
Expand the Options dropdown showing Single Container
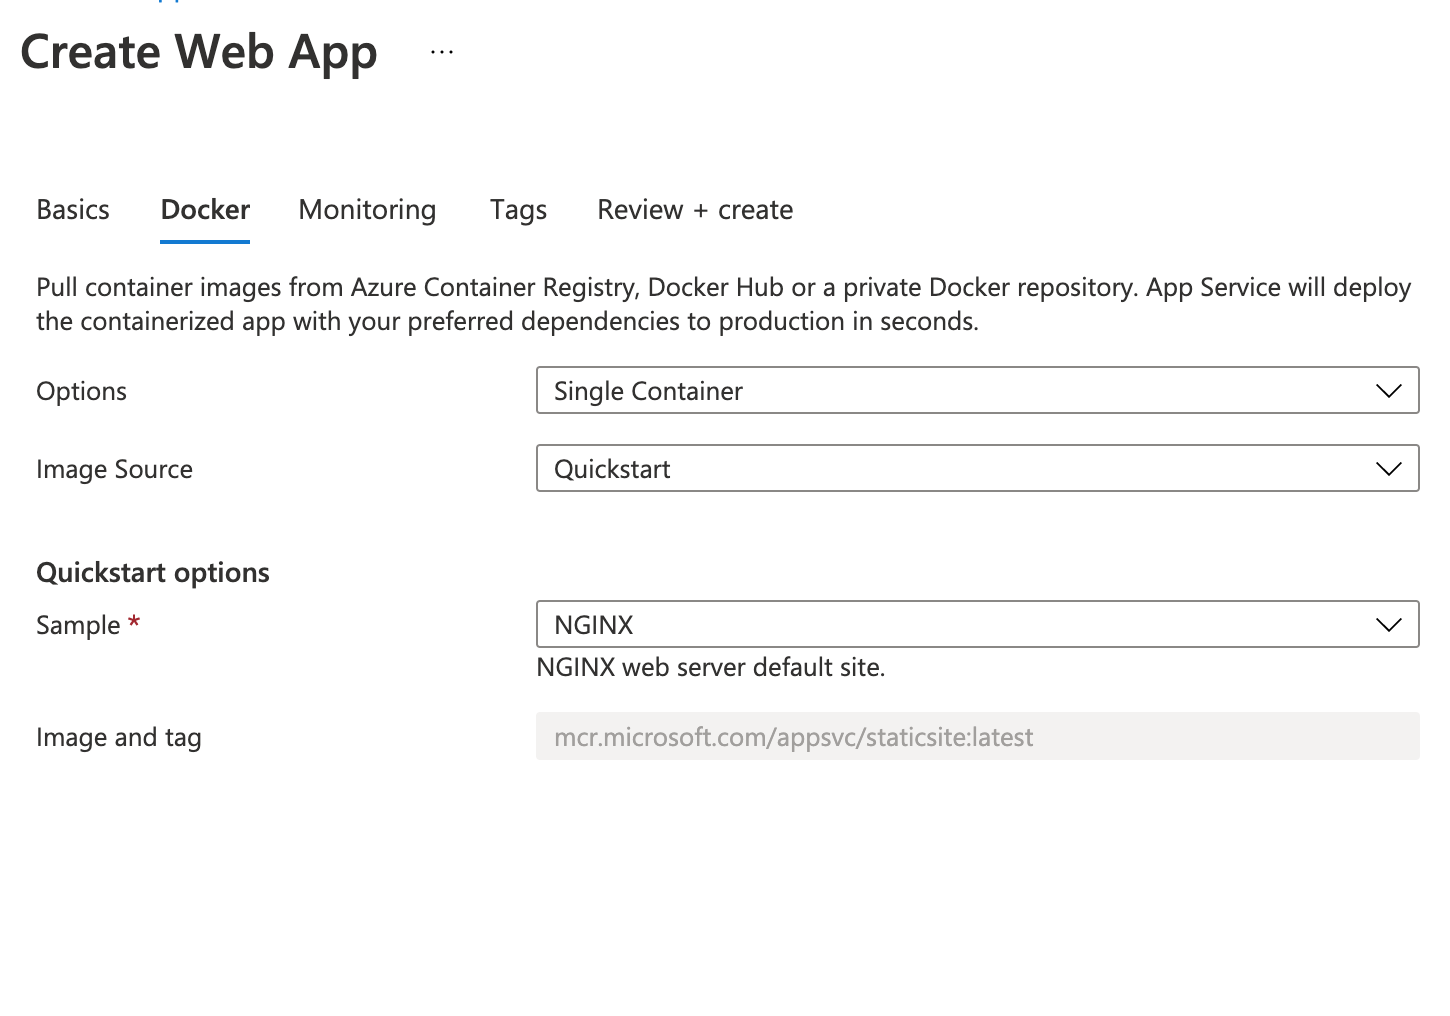point(978,390)
